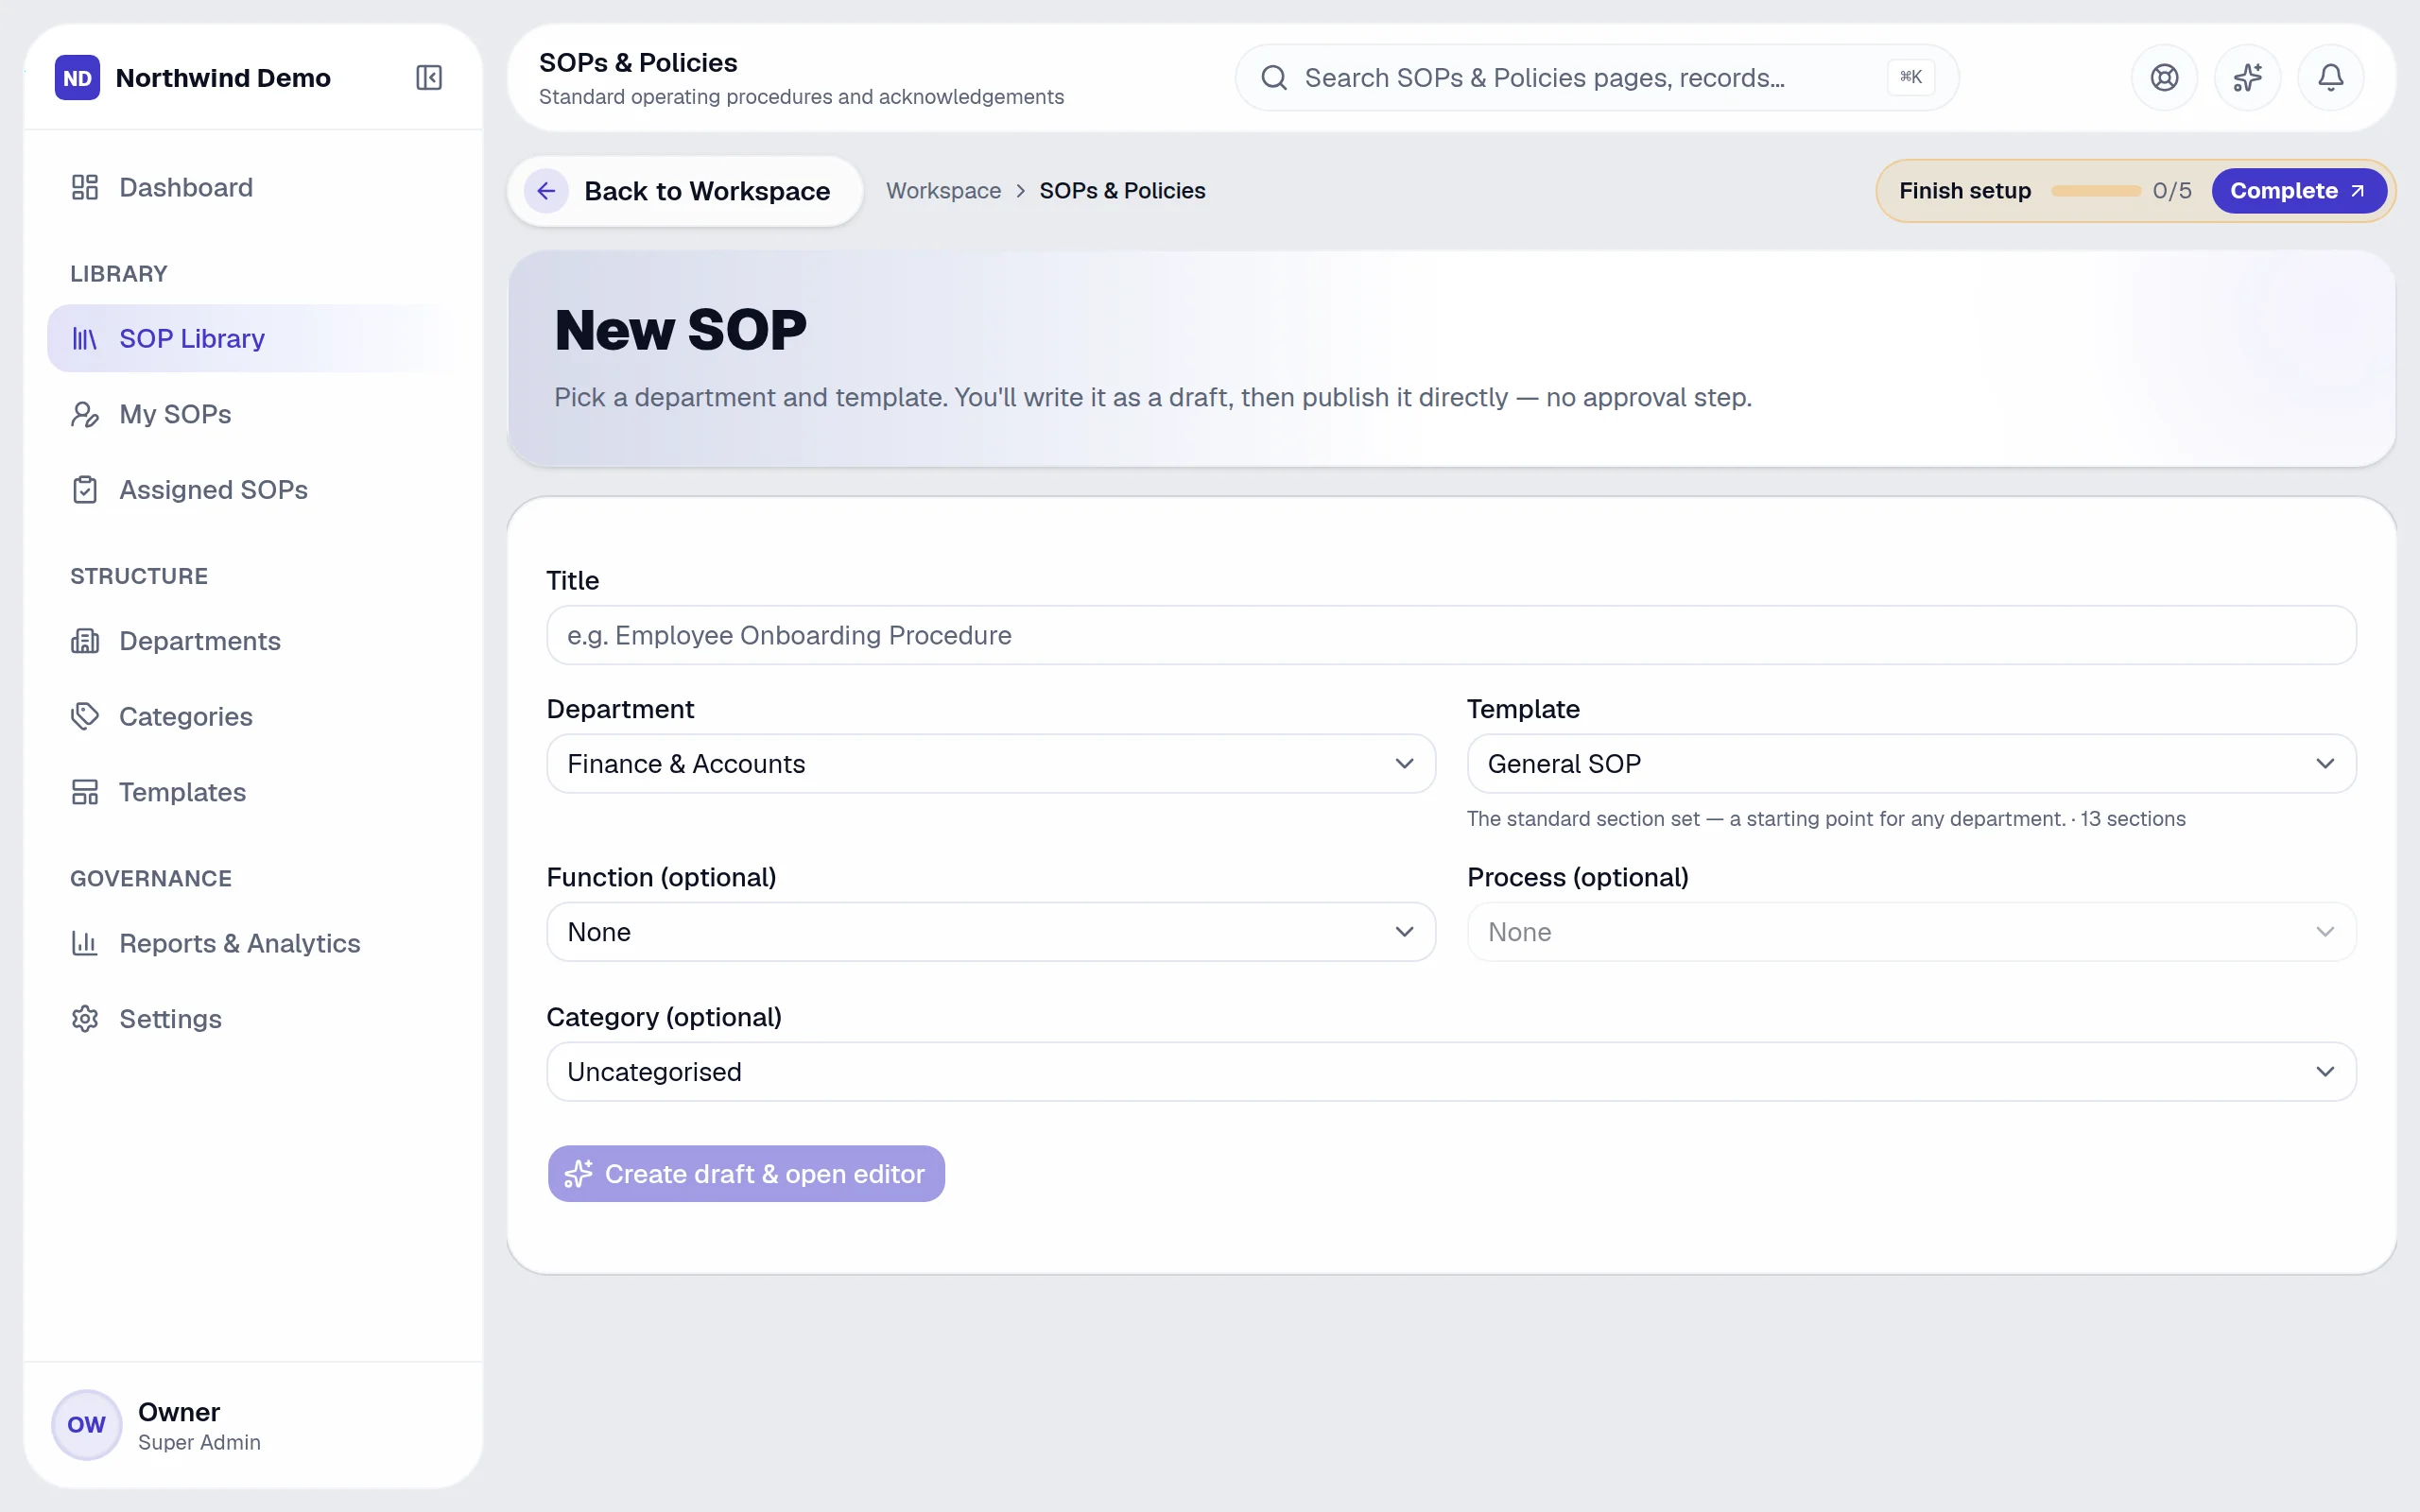
Task: Open the Function (optional) dropdown
Action: 991,932
